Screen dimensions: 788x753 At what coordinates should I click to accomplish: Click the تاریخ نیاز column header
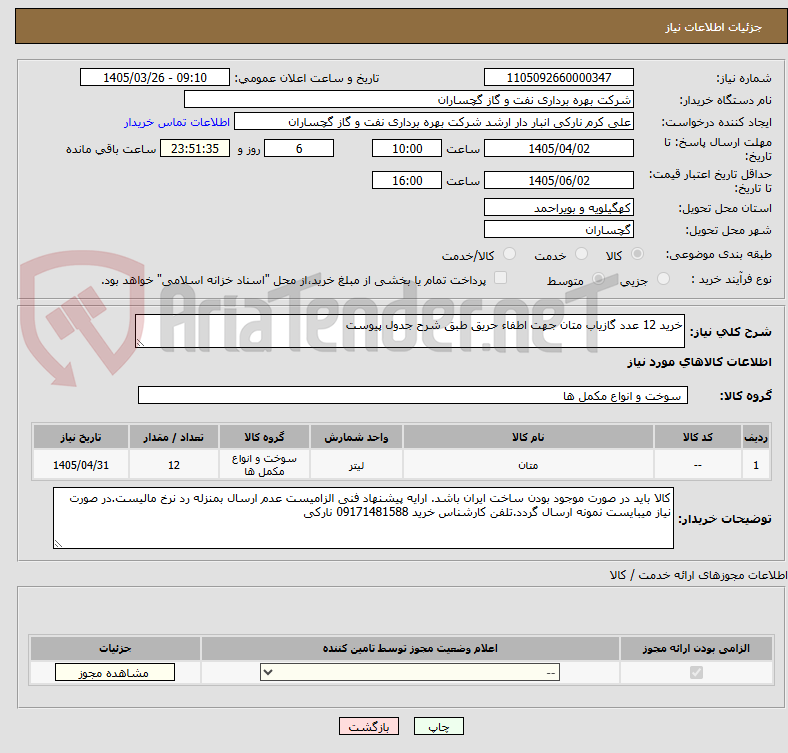click(81, 437)
